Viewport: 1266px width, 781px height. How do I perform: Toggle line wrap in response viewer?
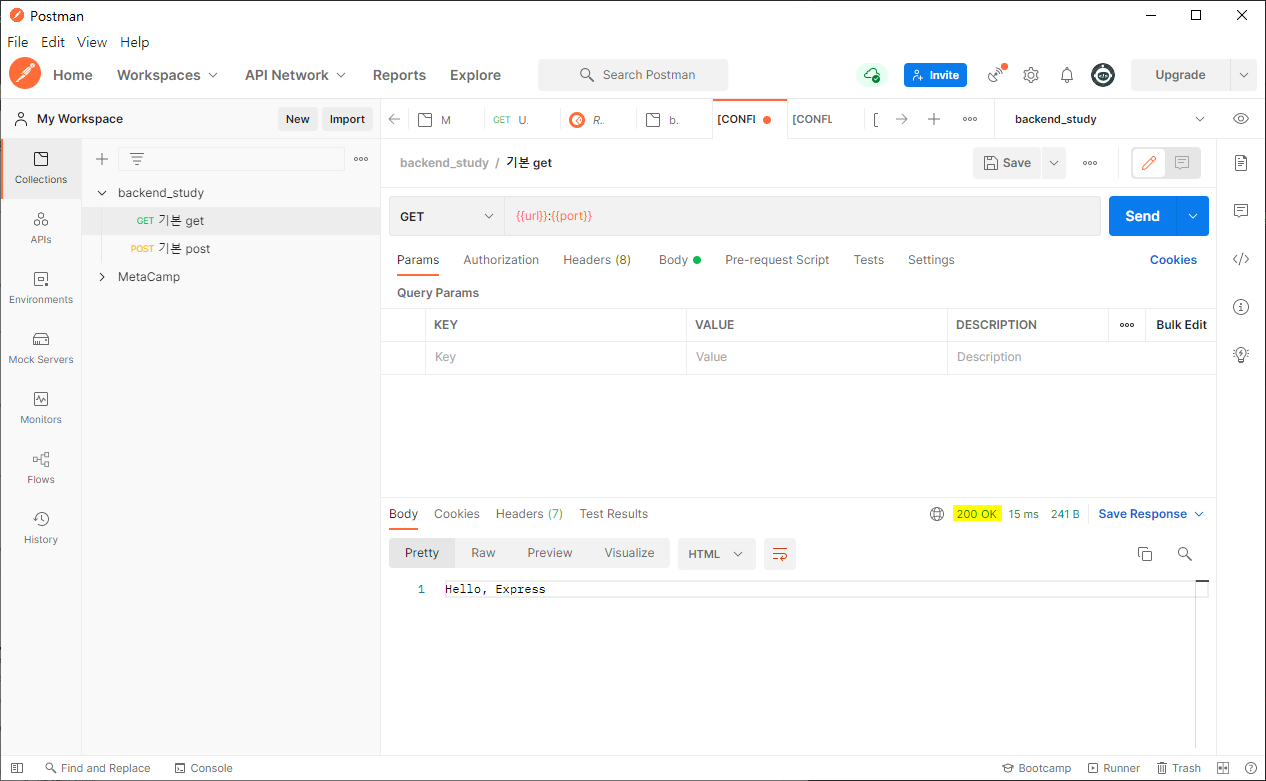click(780, 554)
